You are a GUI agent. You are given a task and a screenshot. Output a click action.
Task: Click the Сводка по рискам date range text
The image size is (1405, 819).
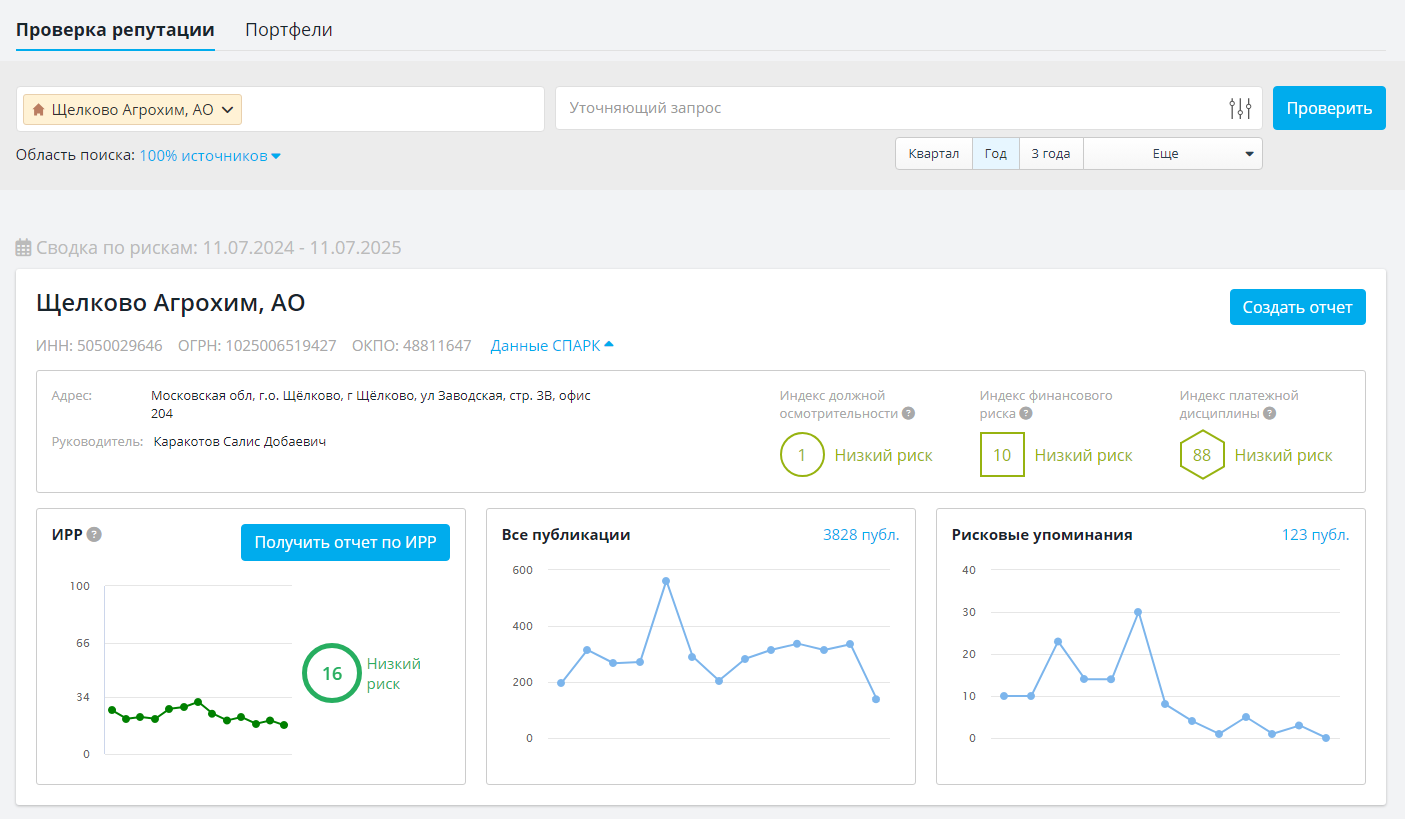pyautogui.click(x=219, y=247)
